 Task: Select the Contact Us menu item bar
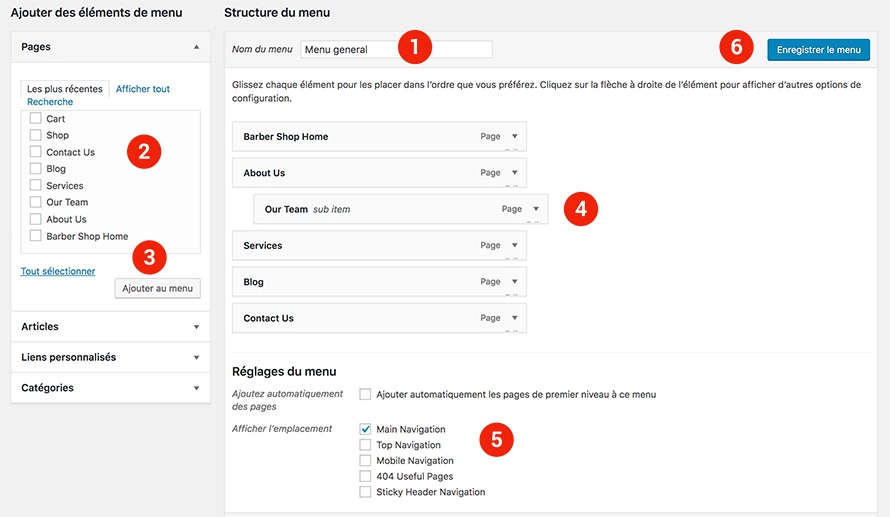coord(379,318)
